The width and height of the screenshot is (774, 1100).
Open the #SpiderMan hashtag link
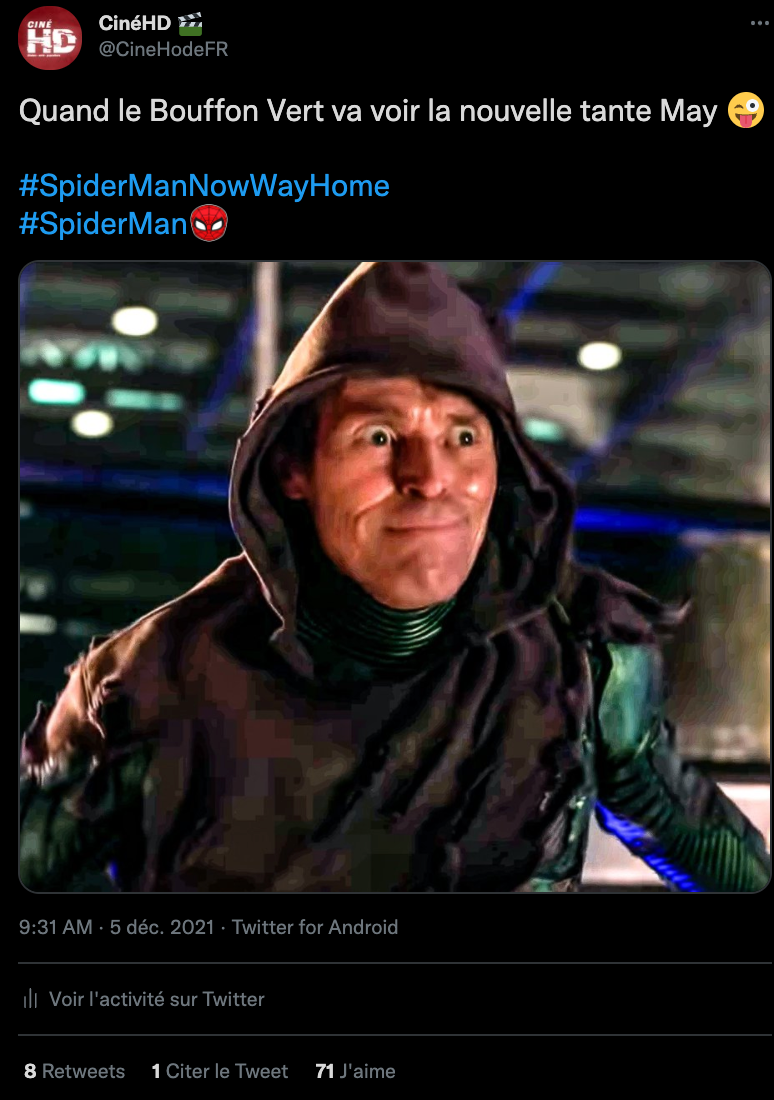coord(103,224)
